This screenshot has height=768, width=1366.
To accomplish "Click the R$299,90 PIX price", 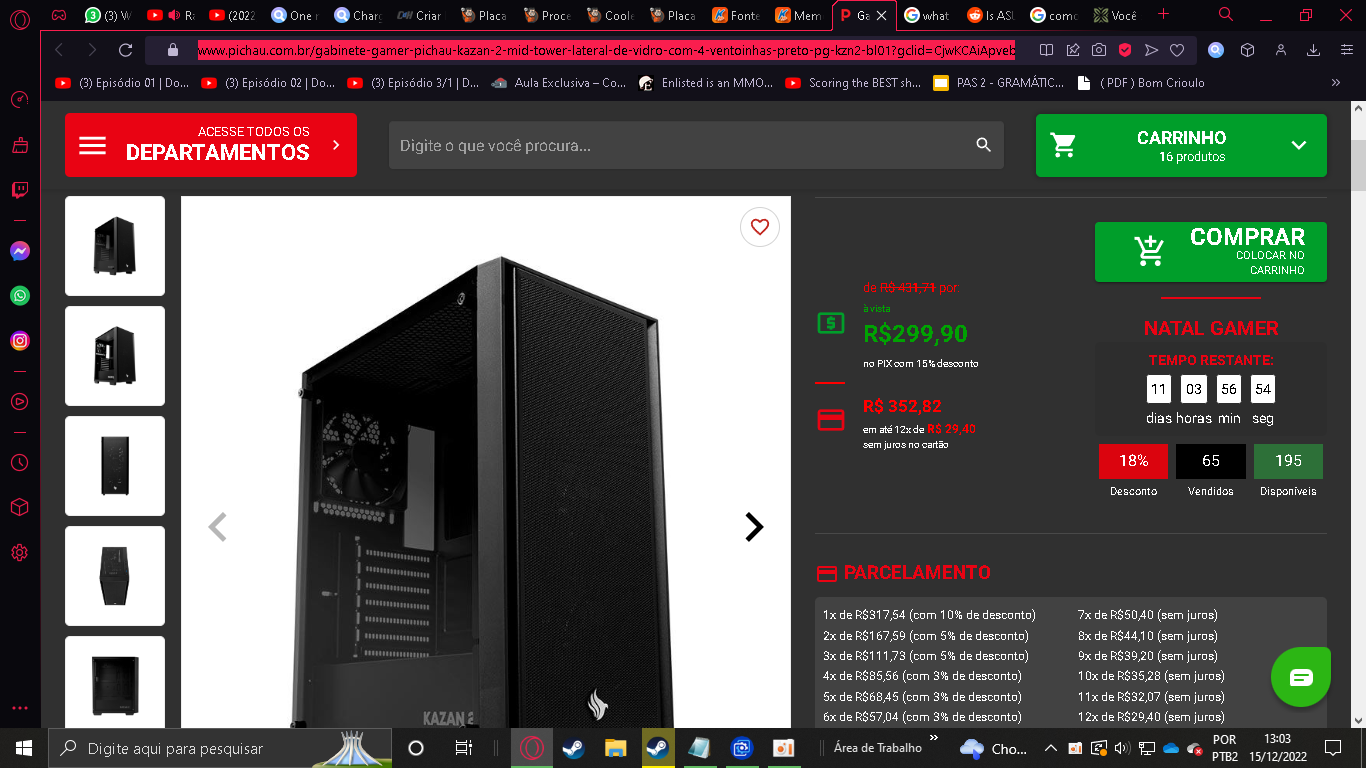I will (916, 333).
